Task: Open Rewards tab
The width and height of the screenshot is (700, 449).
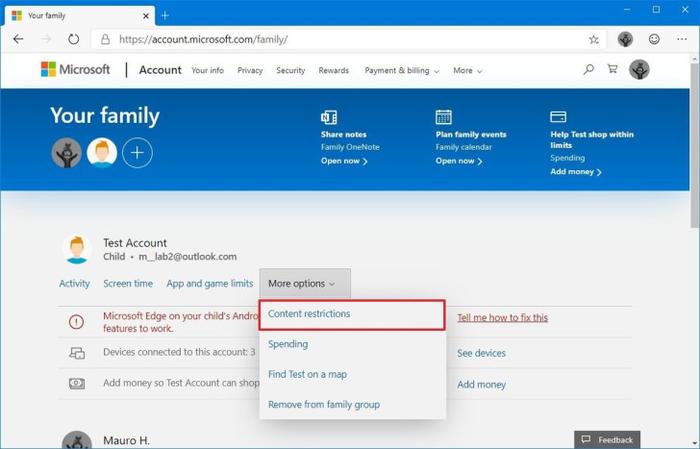Action: 333,71
